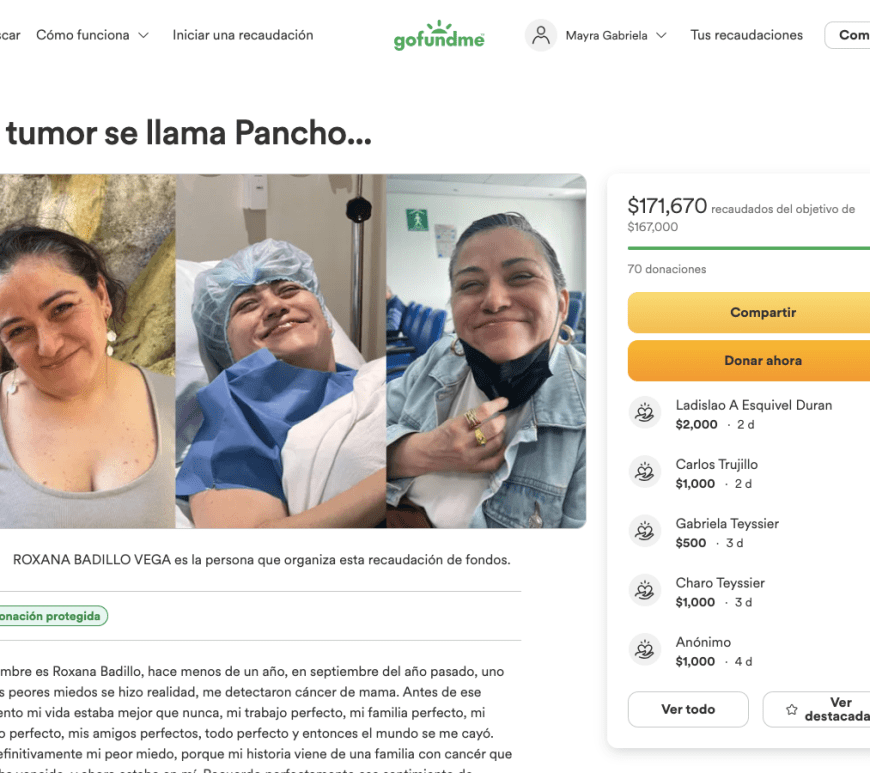
Task: Go to Tus recaudaciones
Action: click(x=746, y=35)
